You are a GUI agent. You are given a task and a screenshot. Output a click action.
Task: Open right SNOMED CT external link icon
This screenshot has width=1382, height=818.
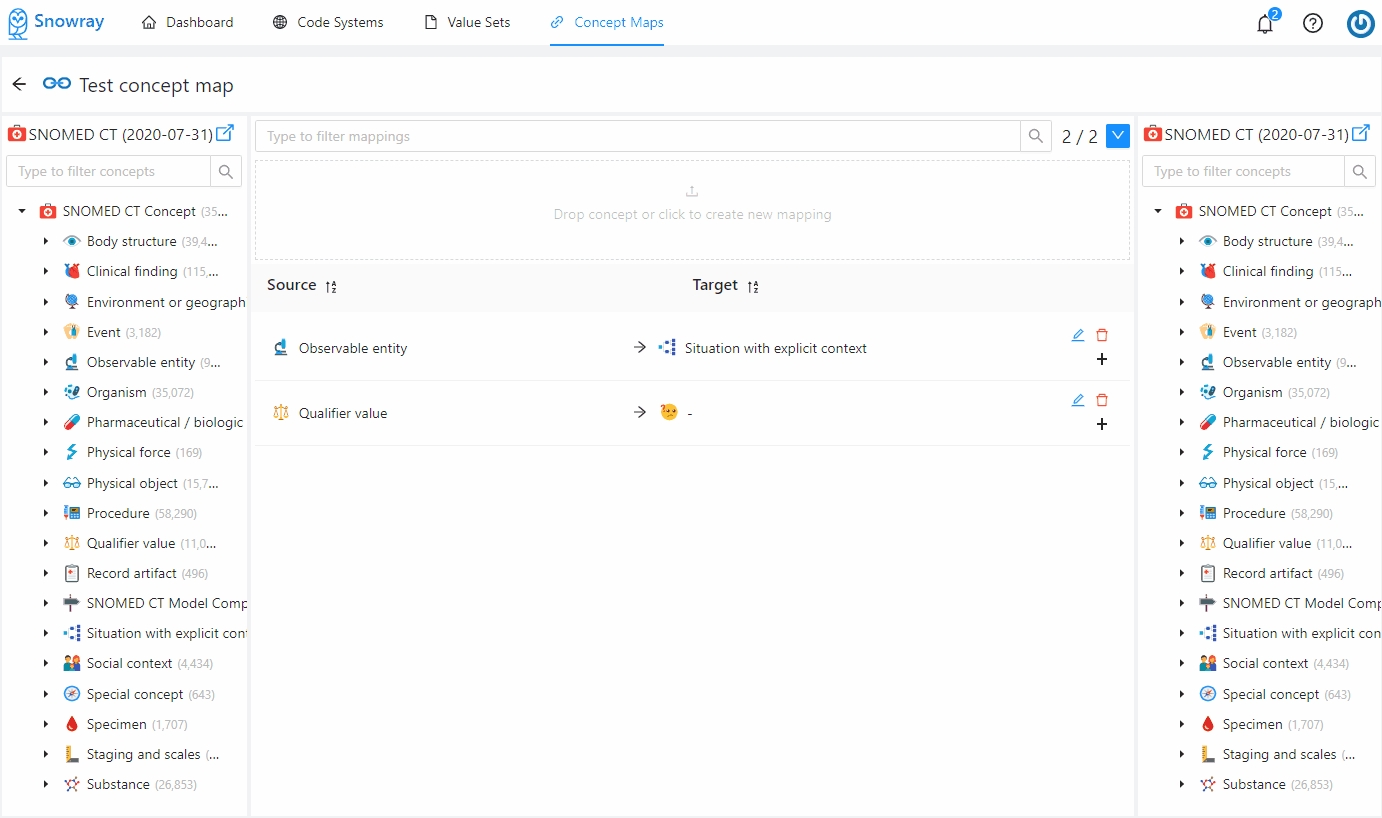[x=1361, y=133]
